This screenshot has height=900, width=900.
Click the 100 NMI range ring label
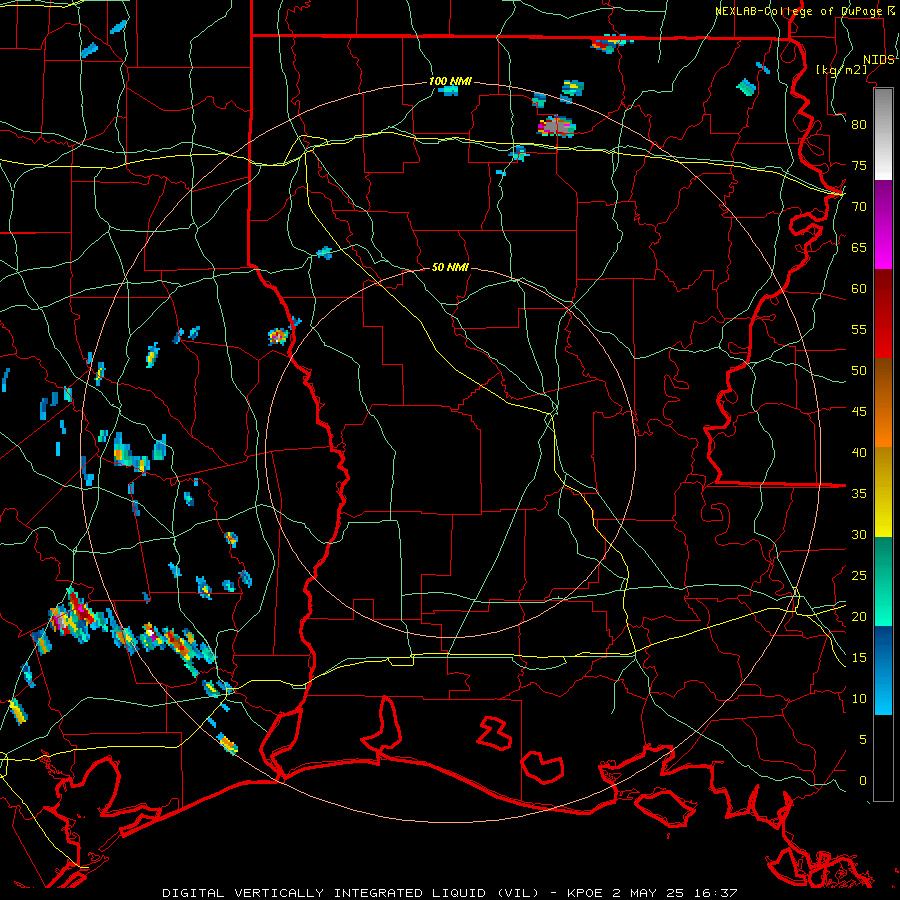[x=450, y=81]
